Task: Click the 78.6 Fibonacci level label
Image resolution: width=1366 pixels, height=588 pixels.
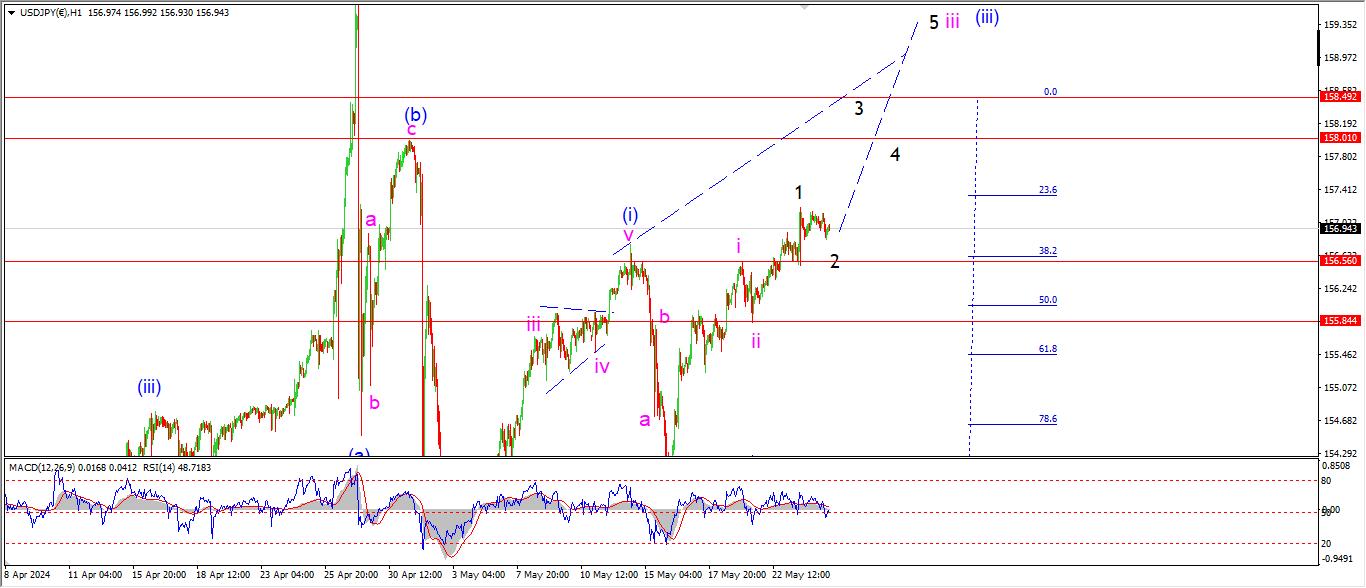Action: [1048, 419]
